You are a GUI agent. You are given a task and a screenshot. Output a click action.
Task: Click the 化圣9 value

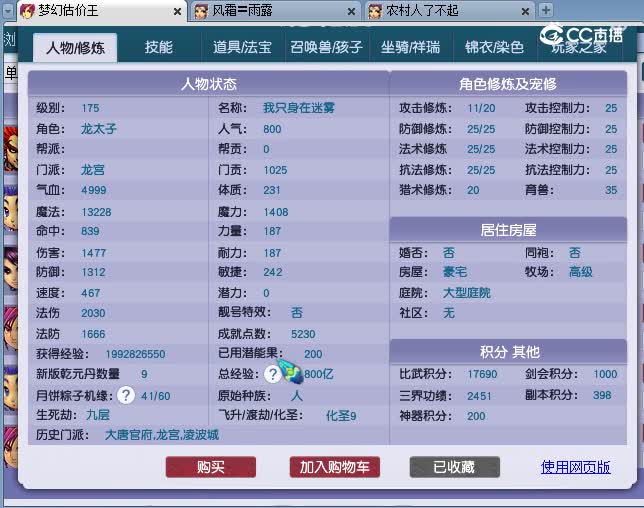[341, 416]
